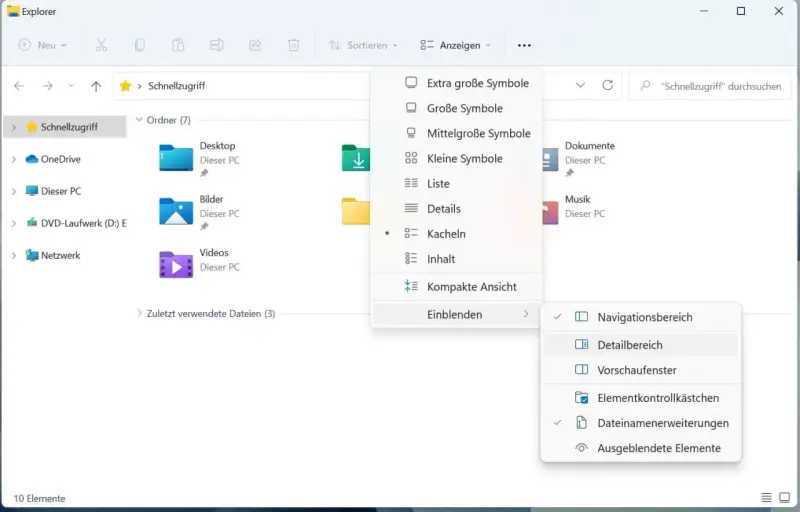Image resolution: width=800 pixels, height=512 pixels.
Task: Click the Dieser PC monitor icon
Action: [32, 191]
